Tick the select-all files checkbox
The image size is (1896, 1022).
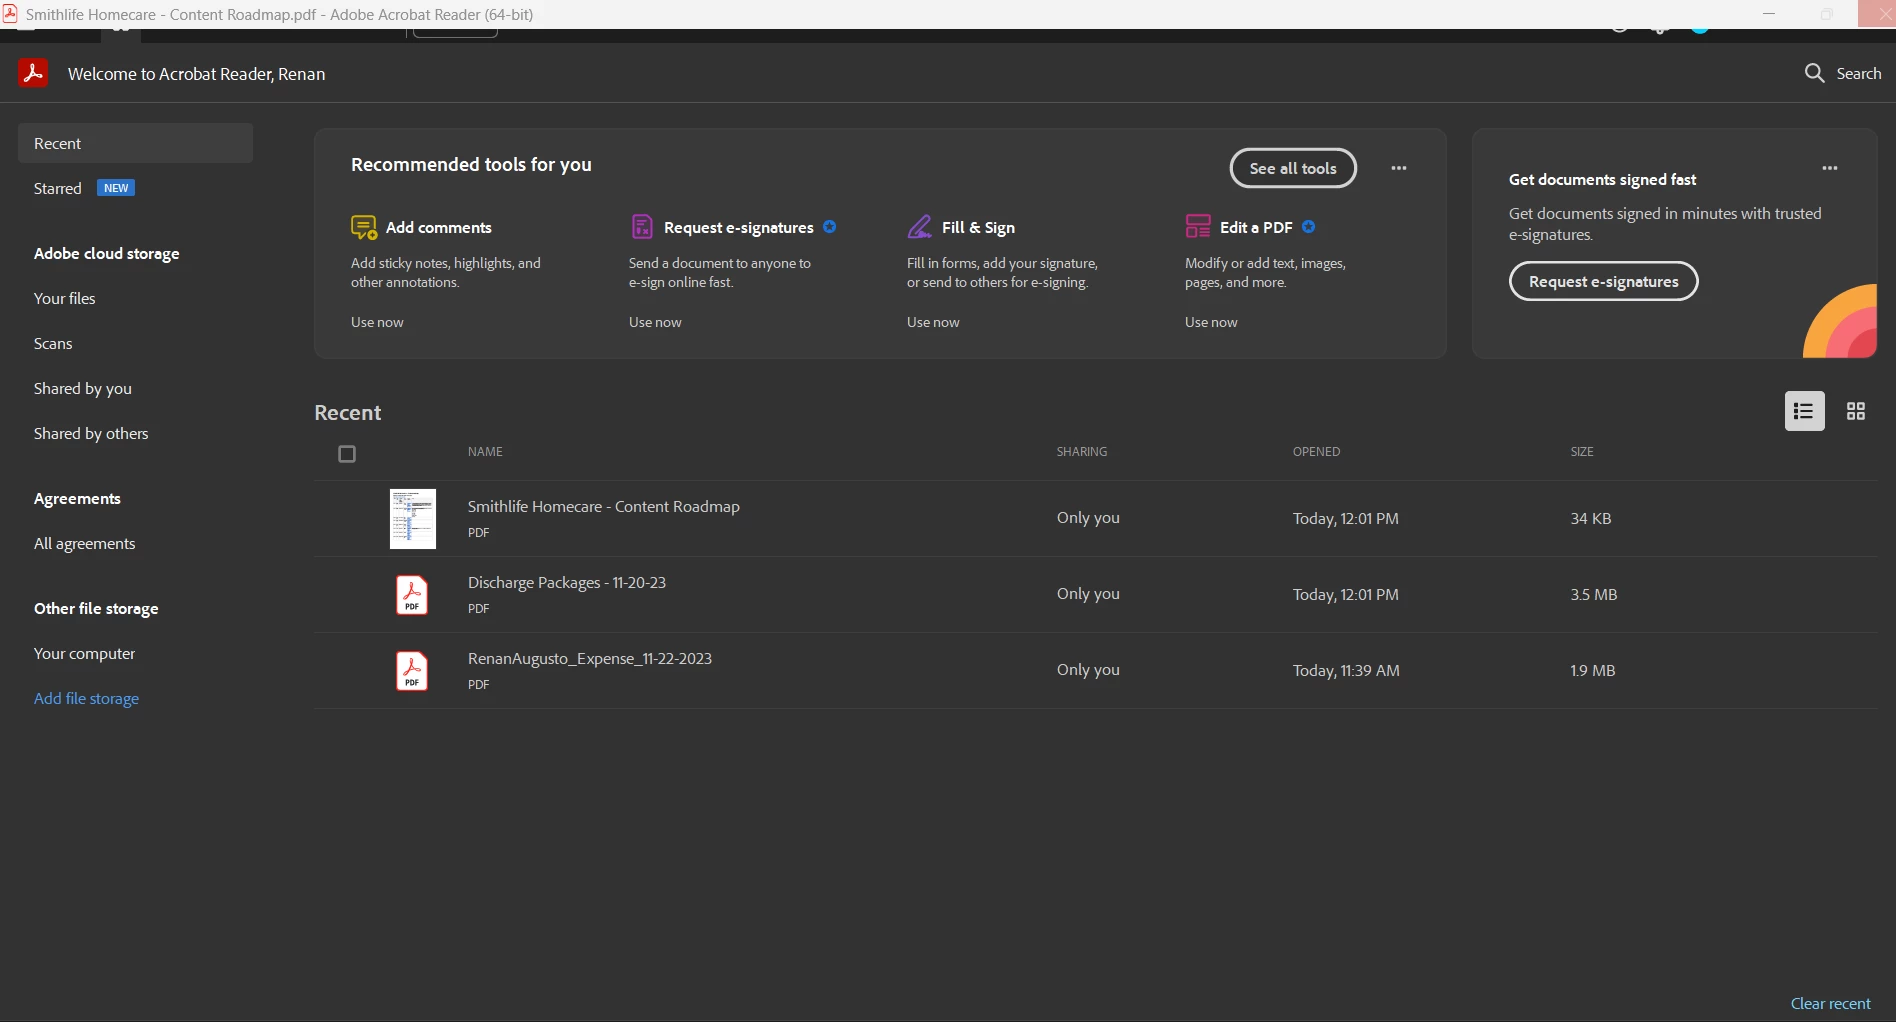click(x=347, y=454)
